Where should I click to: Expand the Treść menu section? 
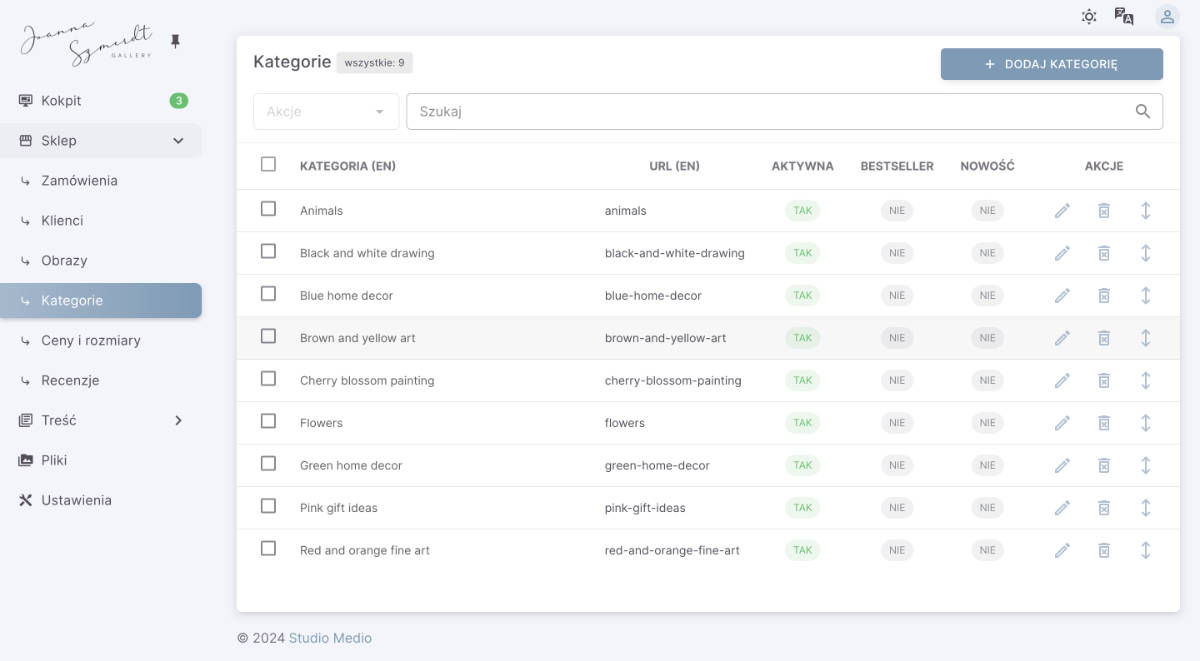[178, 421]
